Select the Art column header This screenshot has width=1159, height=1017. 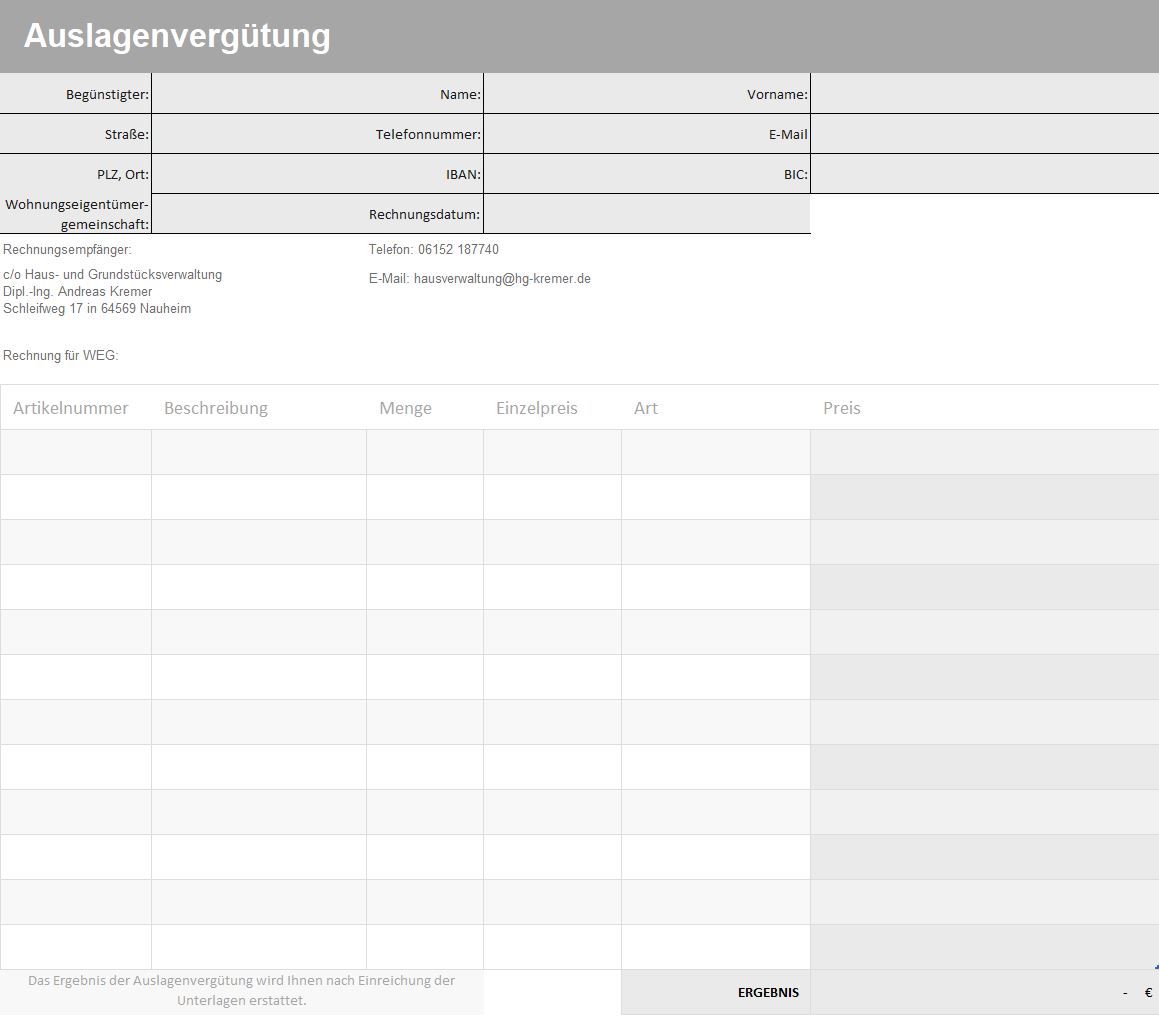(646, 408)
